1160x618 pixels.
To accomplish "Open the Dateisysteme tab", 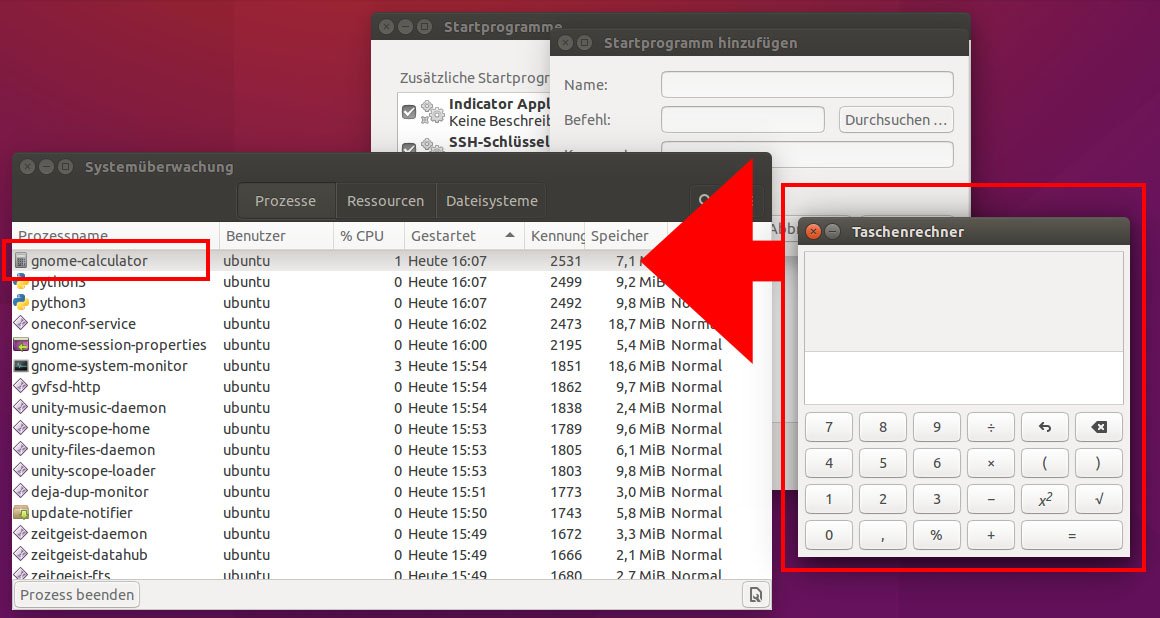I will pos(491,200).
